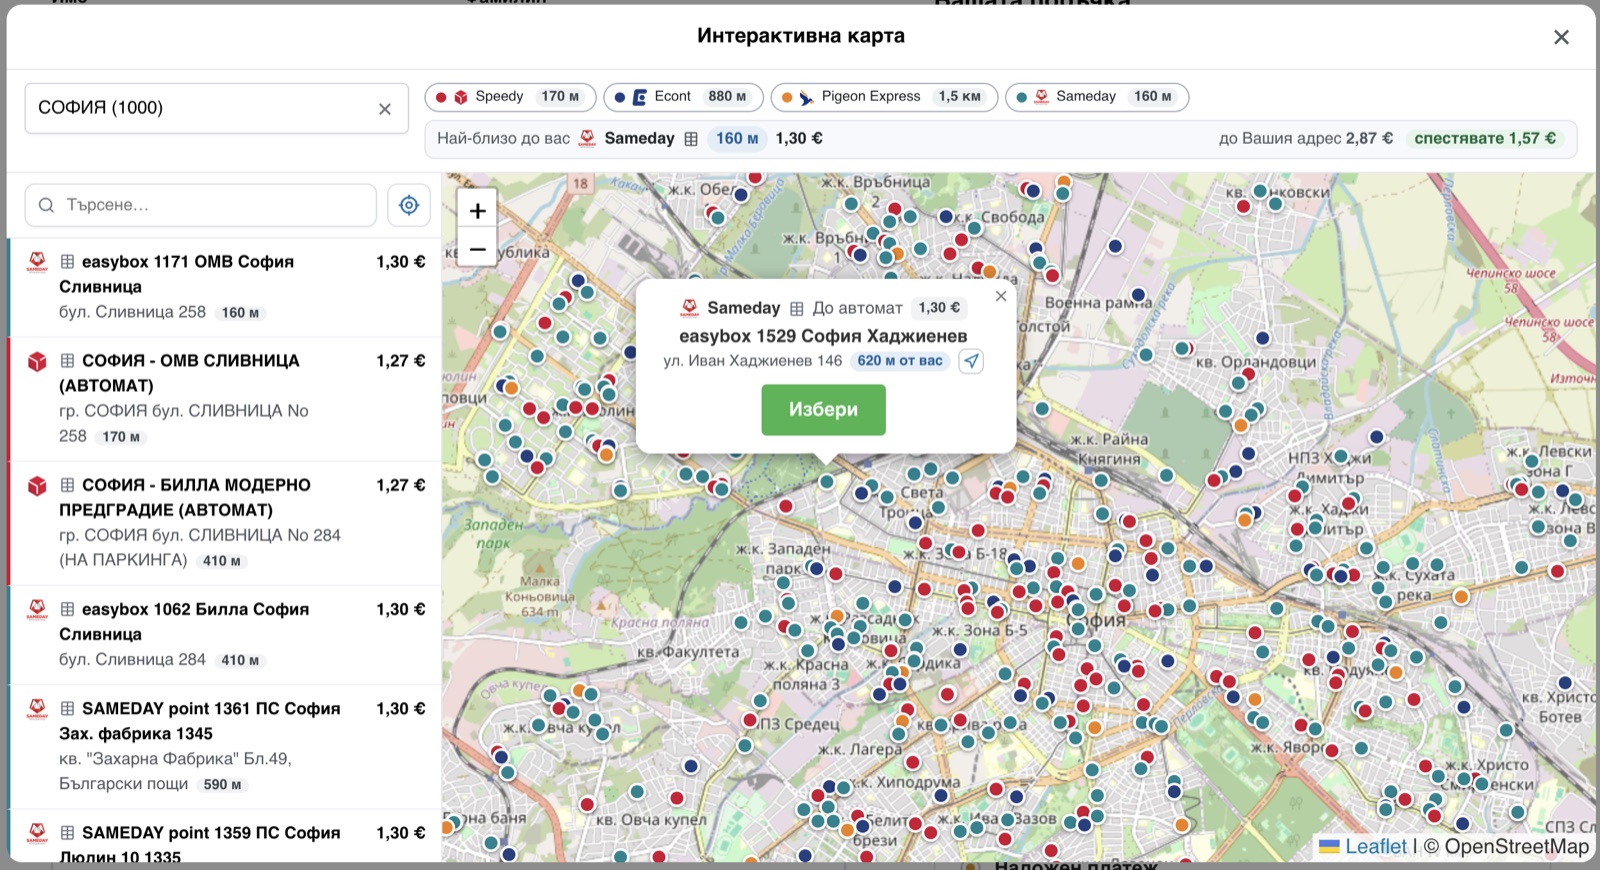Close the easybox 1529 map popup
1600x870 pixels.
pyautogui.click(x=1001, y=296)
